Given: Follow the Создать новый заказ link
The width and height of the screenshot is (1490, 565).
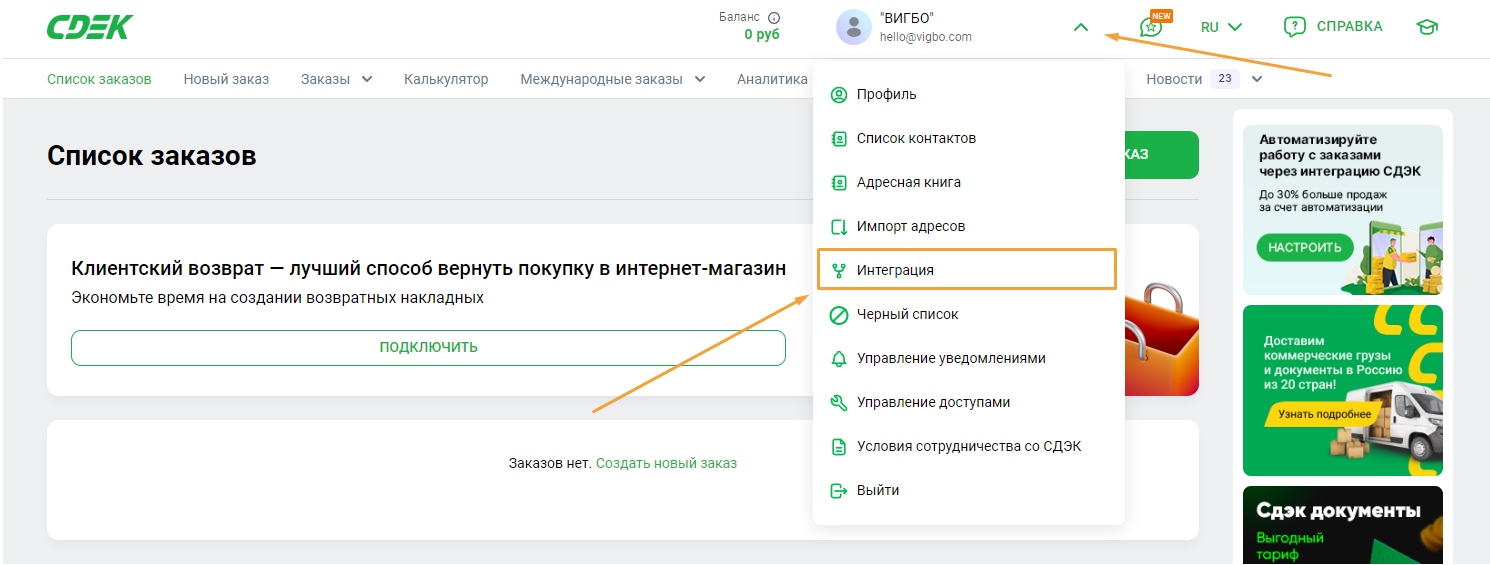Looking at the screenshot, I should [666, 463].
